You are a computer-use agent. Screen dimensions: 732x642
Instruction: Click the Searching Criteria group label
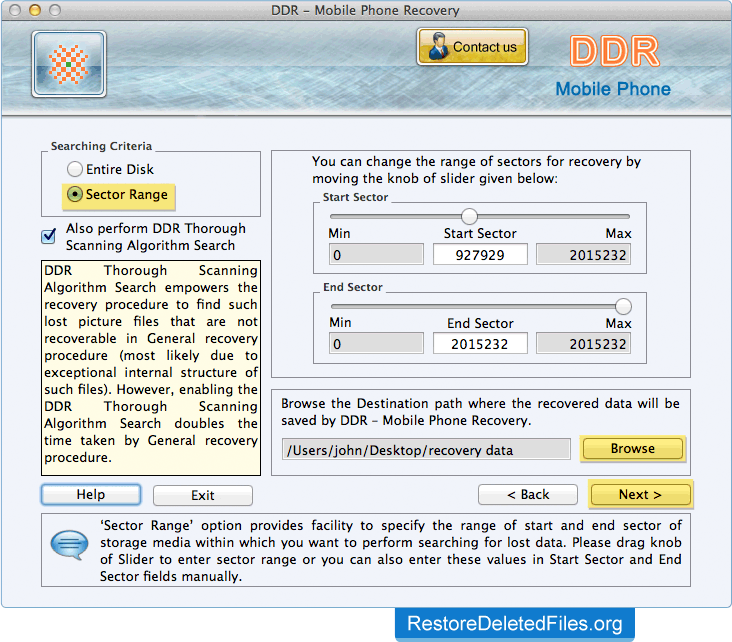coord(101,146)
